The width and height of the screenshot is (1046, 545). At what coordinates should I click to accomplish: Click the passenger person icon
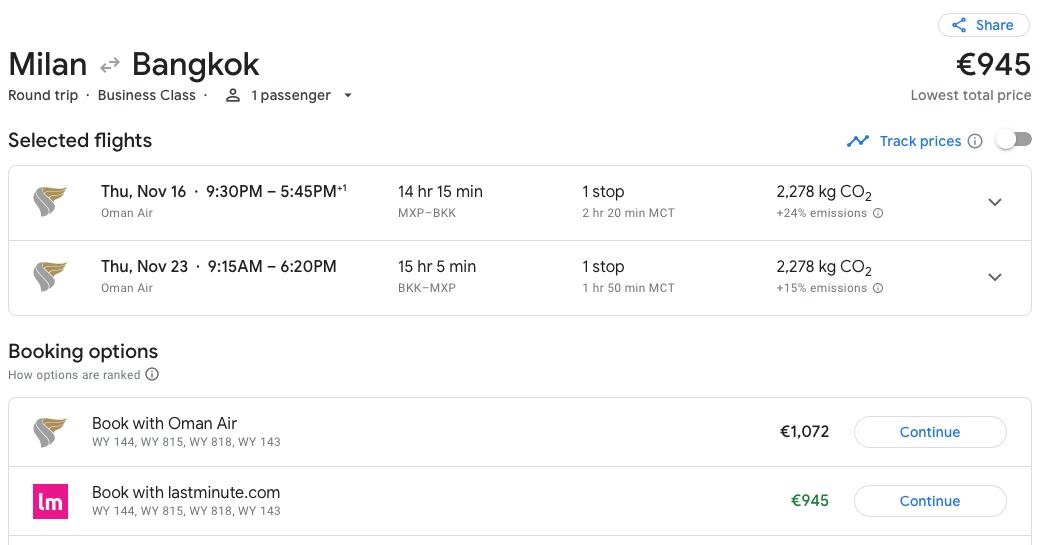(233, 95)
